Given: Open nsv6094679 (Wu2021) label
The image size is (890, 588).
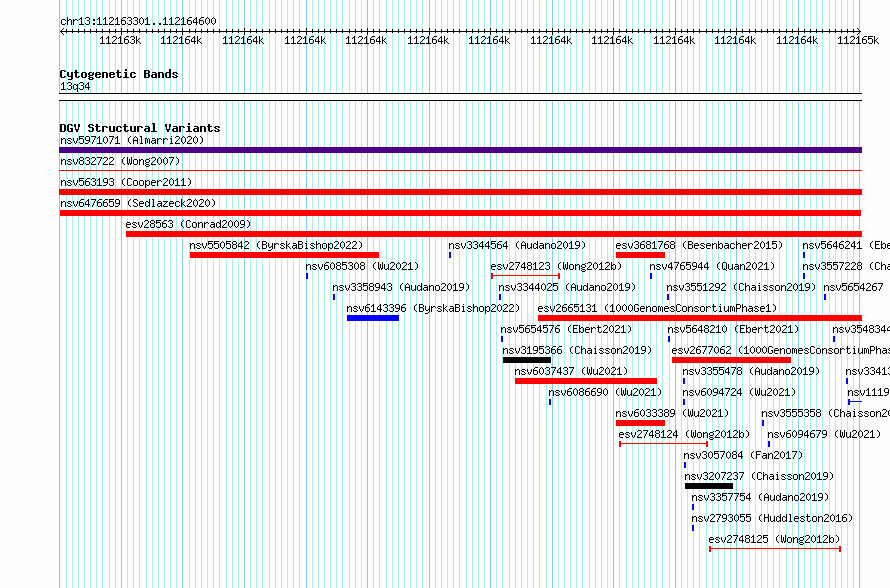Looking at the screenshot, I should [824, 434].
